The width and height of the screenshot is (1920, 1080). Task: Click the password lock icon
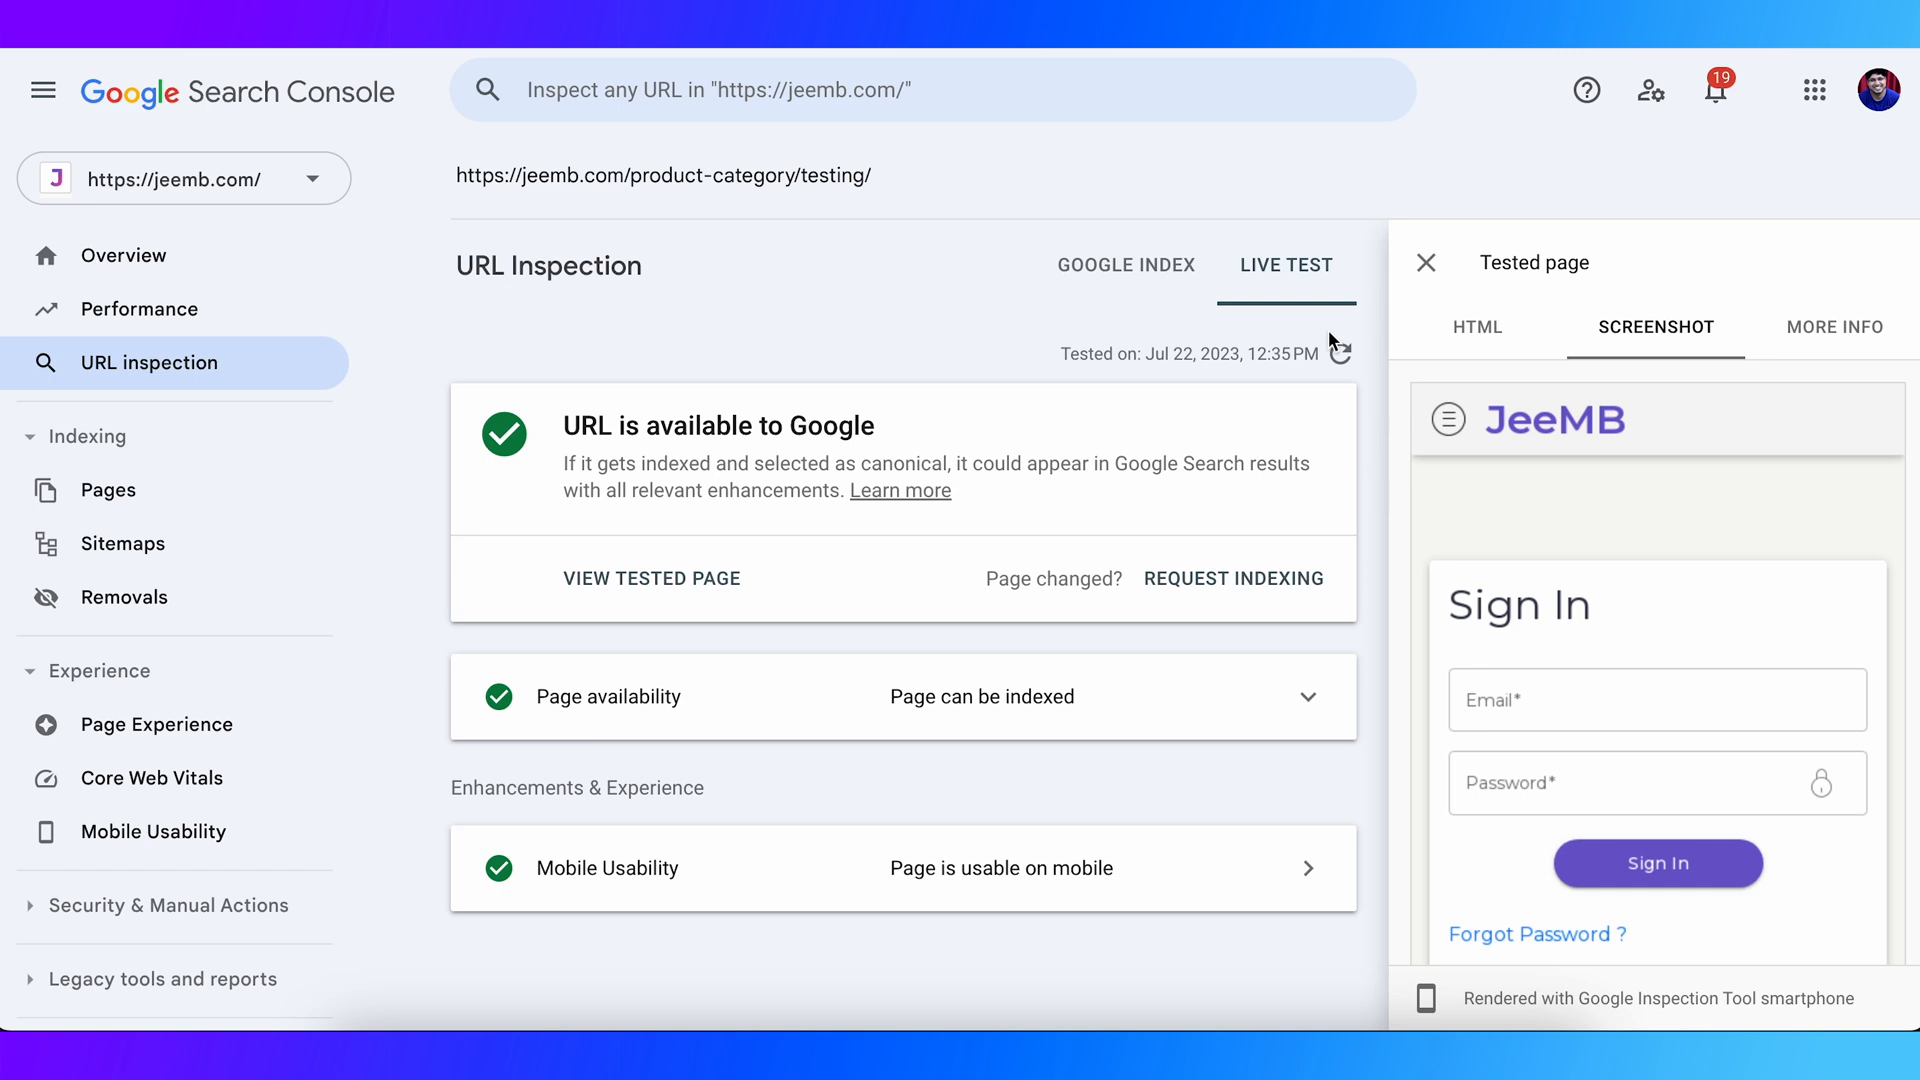coord(1821,783)
